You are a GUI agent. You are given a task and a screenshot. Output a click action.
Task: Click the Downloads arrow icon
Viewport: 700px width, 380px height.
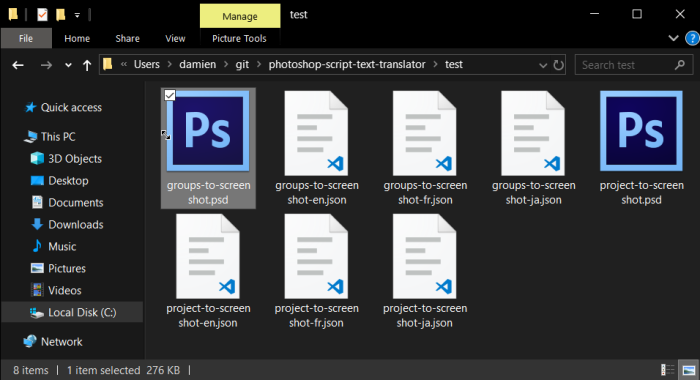[37, 224]
